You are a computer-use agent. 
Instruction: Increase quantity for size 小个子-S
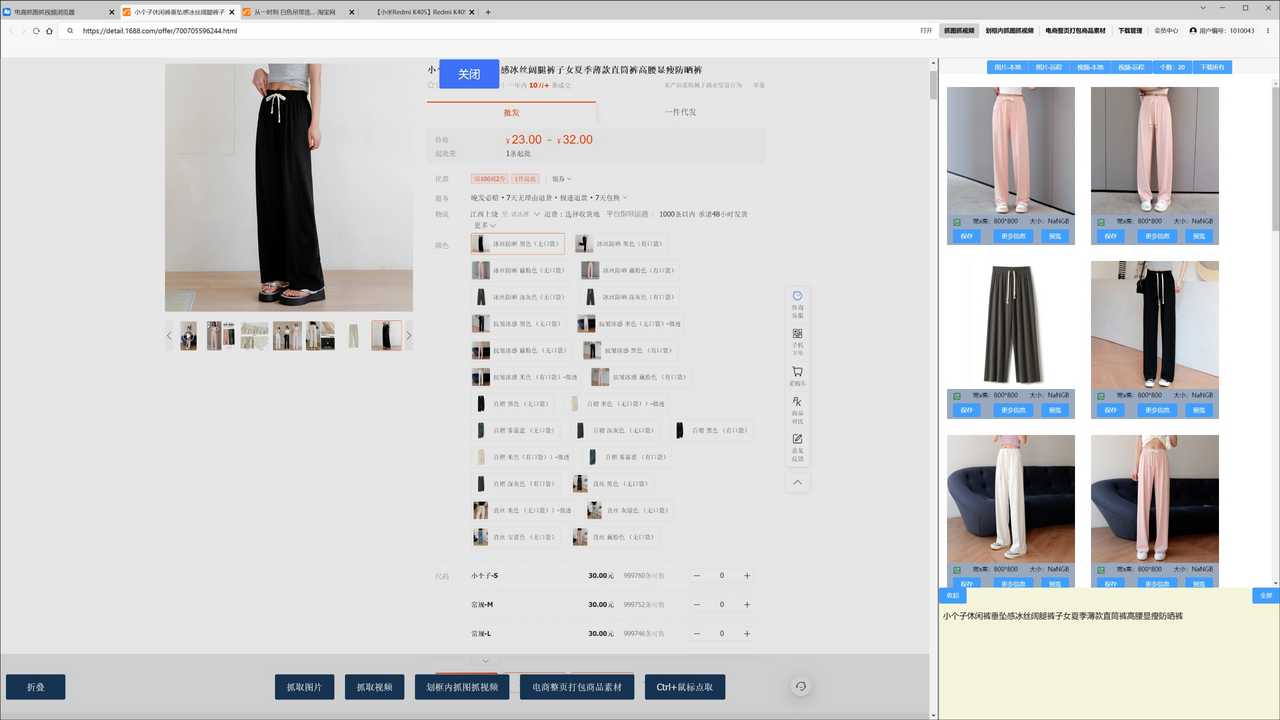[747, 576]
